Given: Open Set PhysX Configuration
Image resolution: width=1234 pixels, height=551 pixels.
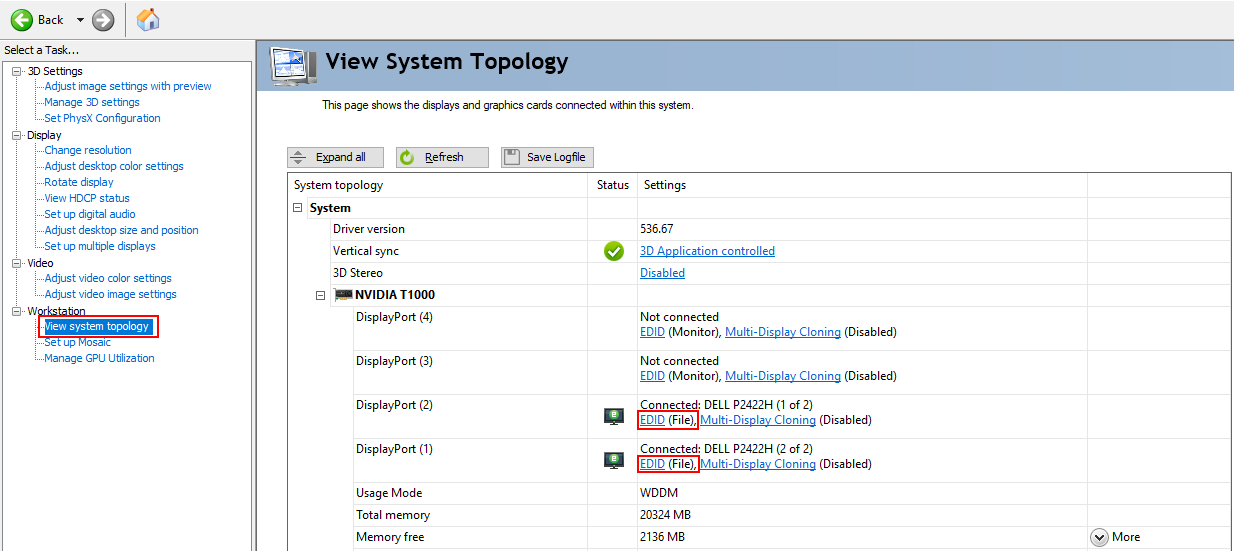Looking at the screenshot, I should (x=102, y=118).
